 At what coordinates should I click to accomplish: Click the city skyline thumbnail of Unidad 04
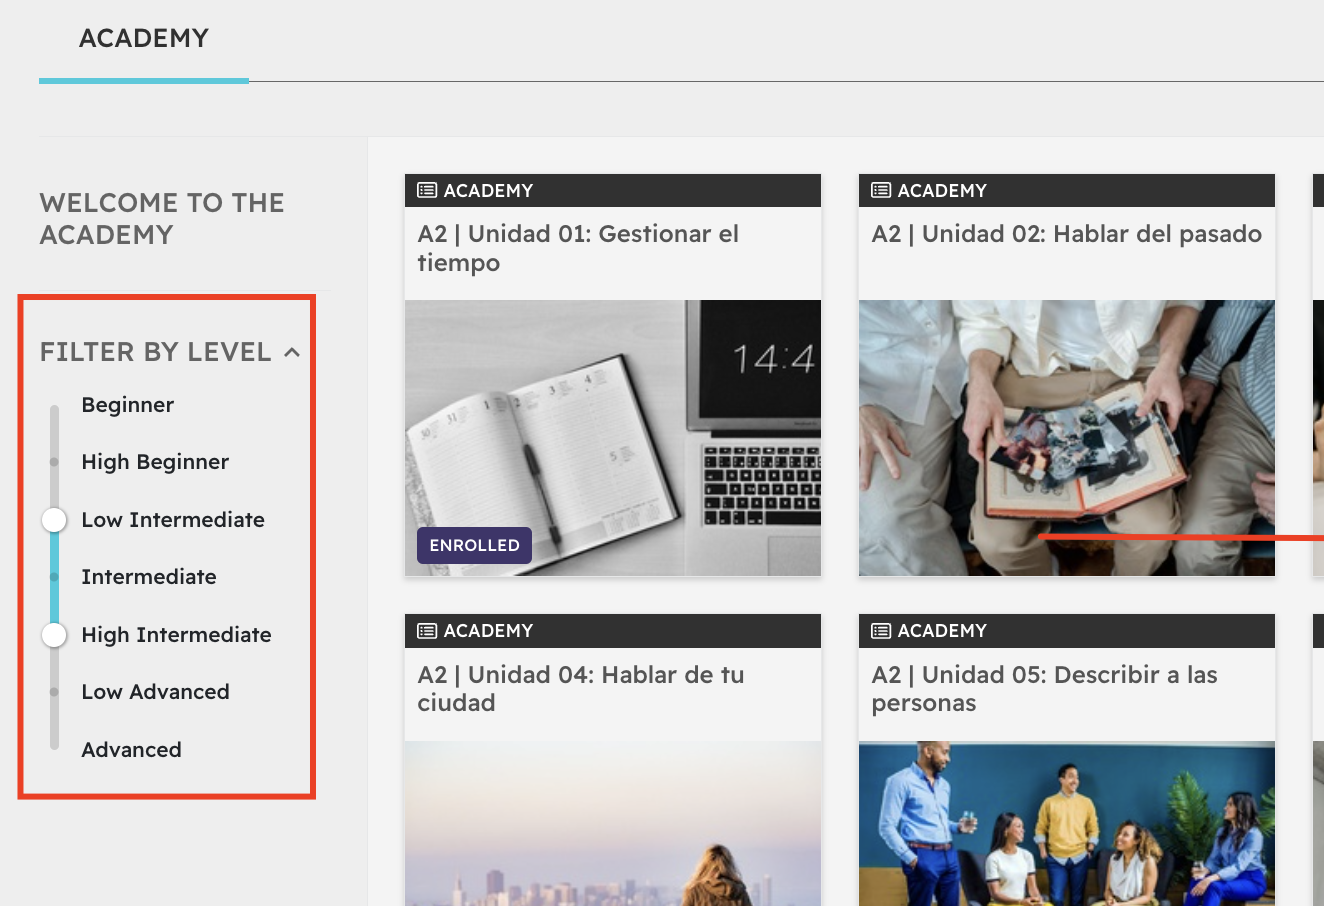tap(613, 823)
